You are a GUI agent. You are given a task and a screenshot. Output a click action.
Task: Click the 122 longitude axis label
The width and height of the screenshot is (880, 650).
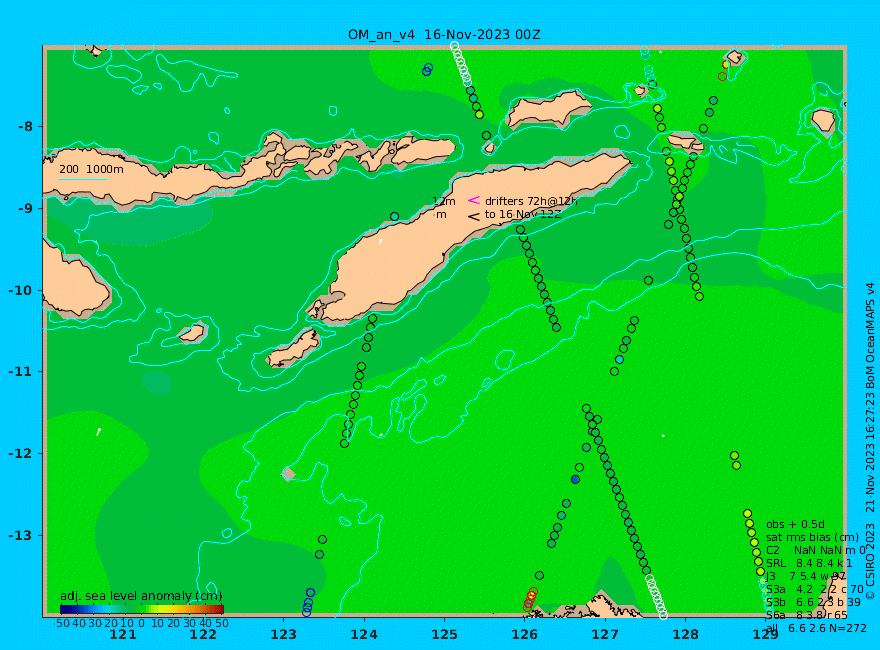pyautogui.click(x=203, y=635)
